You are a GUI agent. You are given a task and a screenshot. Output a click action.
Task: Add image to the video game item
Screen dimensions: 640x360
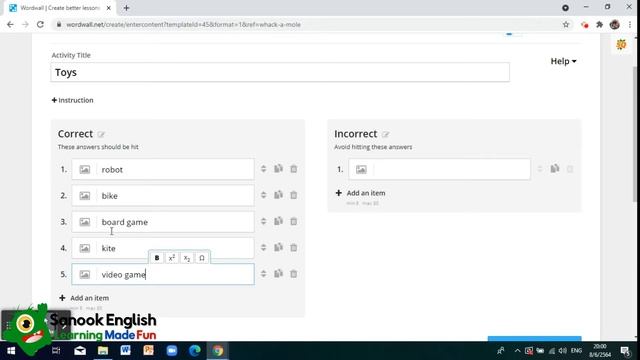pos(84,274)
